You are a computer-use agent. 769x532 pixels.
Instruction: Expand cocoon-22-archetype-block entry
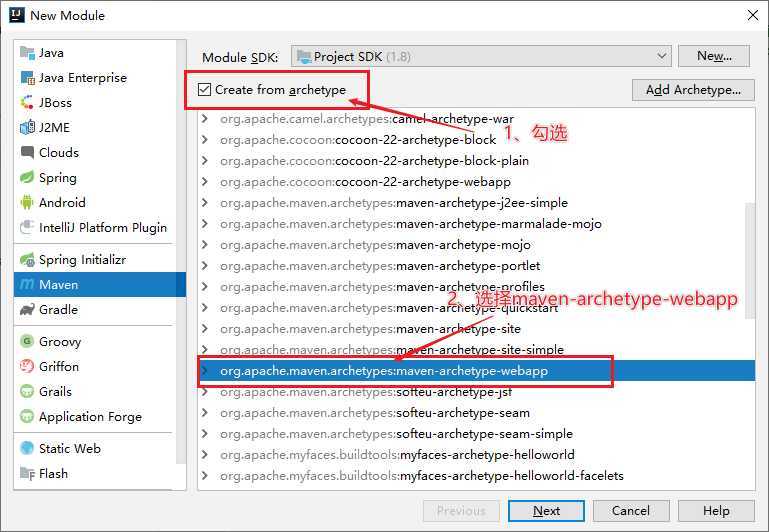(205, 140)
